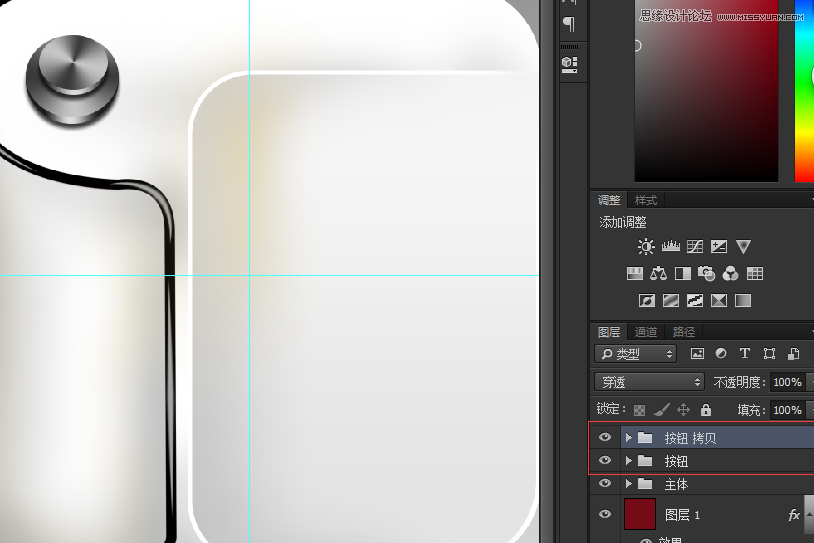Filter layers by shape layers
Screen dimensions: 814x543
(769, 354)
